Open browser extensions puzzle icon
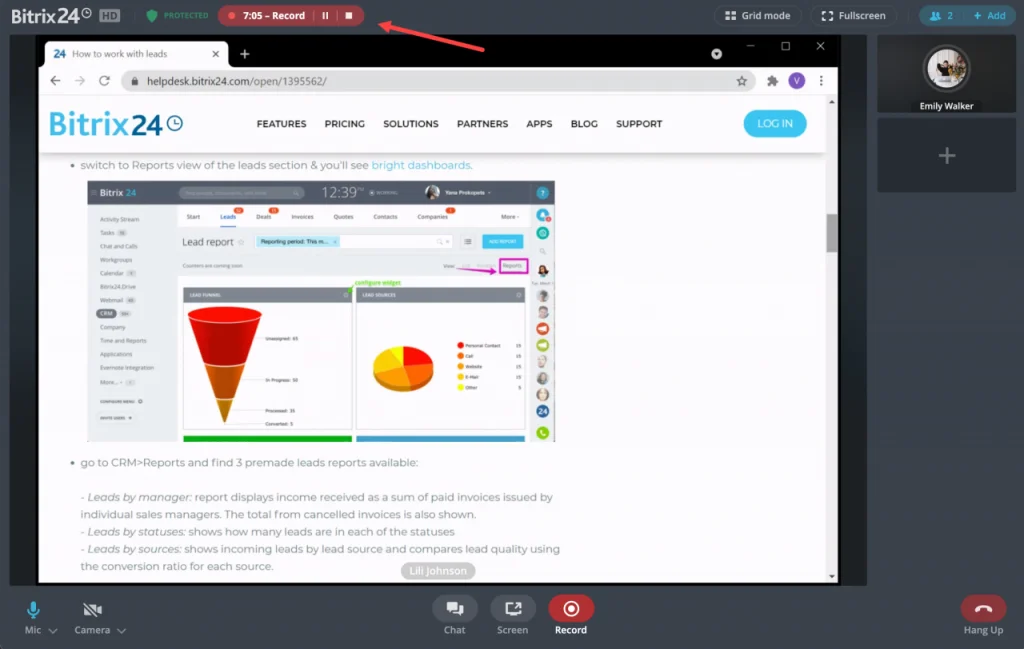The image size is (1024, 649). (x=772, y=81)
